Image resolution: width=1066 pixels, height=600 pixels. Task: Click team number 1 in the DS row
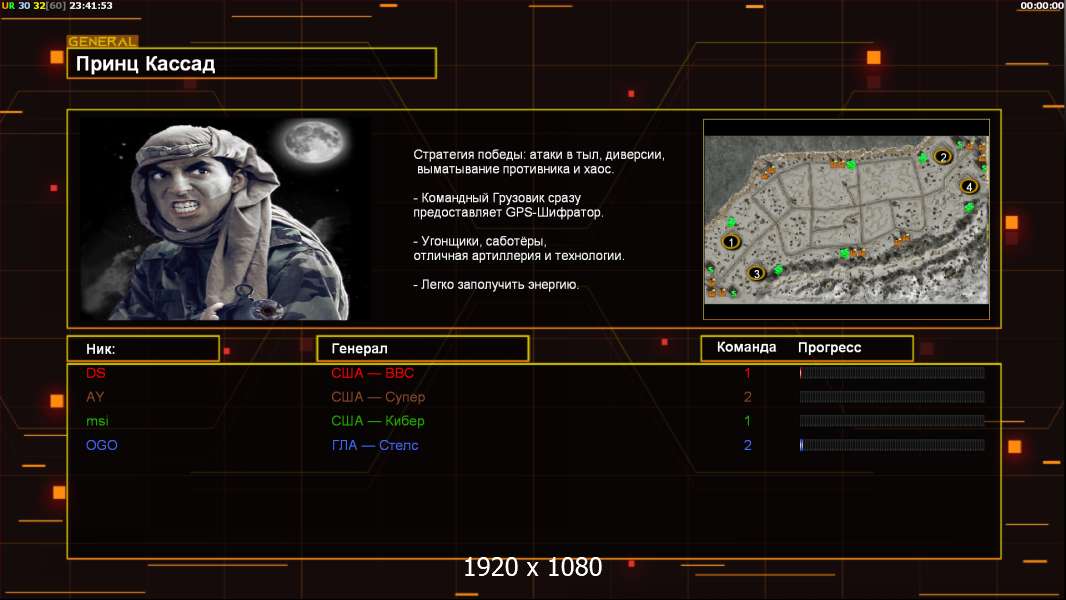pos(748,373)
